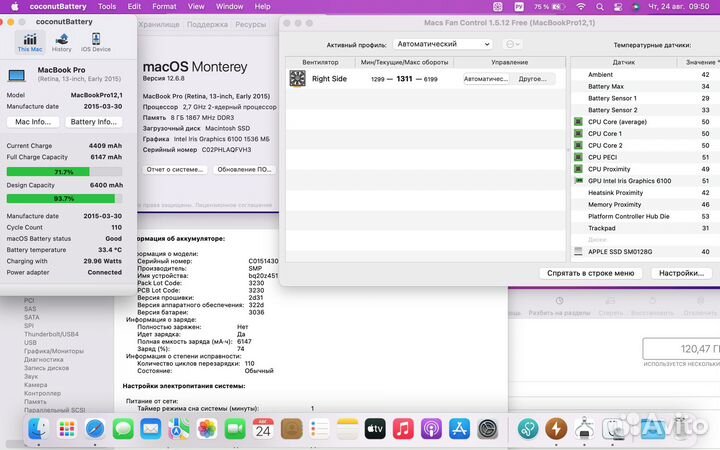The image size is (720, 450).
Task: Select the Trackpad sensor row
Action: (645, 228)
